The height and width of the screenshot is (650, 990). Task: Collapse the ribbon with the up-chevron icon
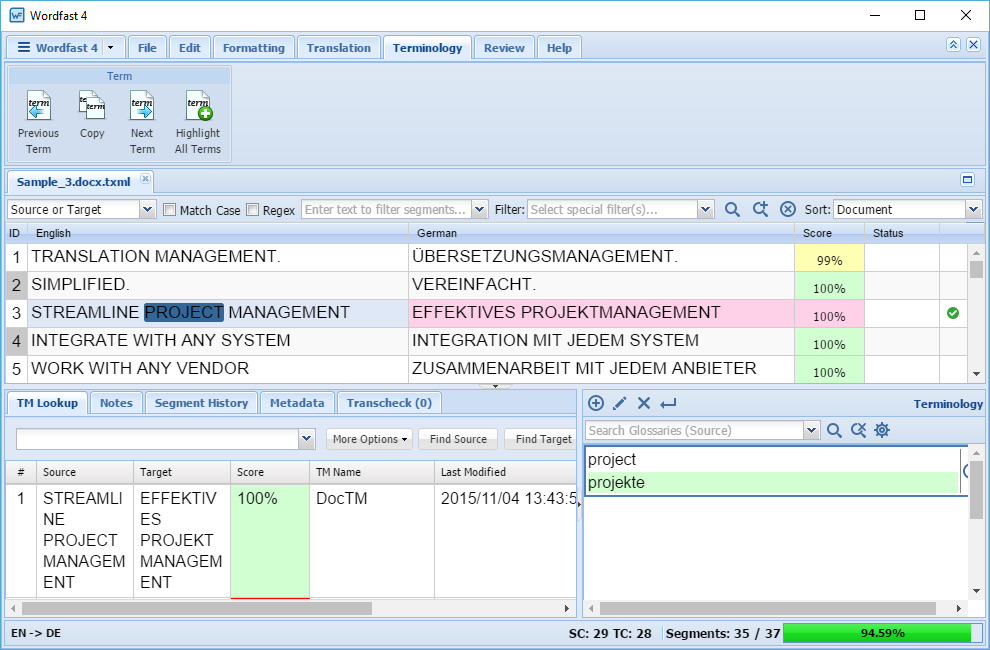pos(953,44)
